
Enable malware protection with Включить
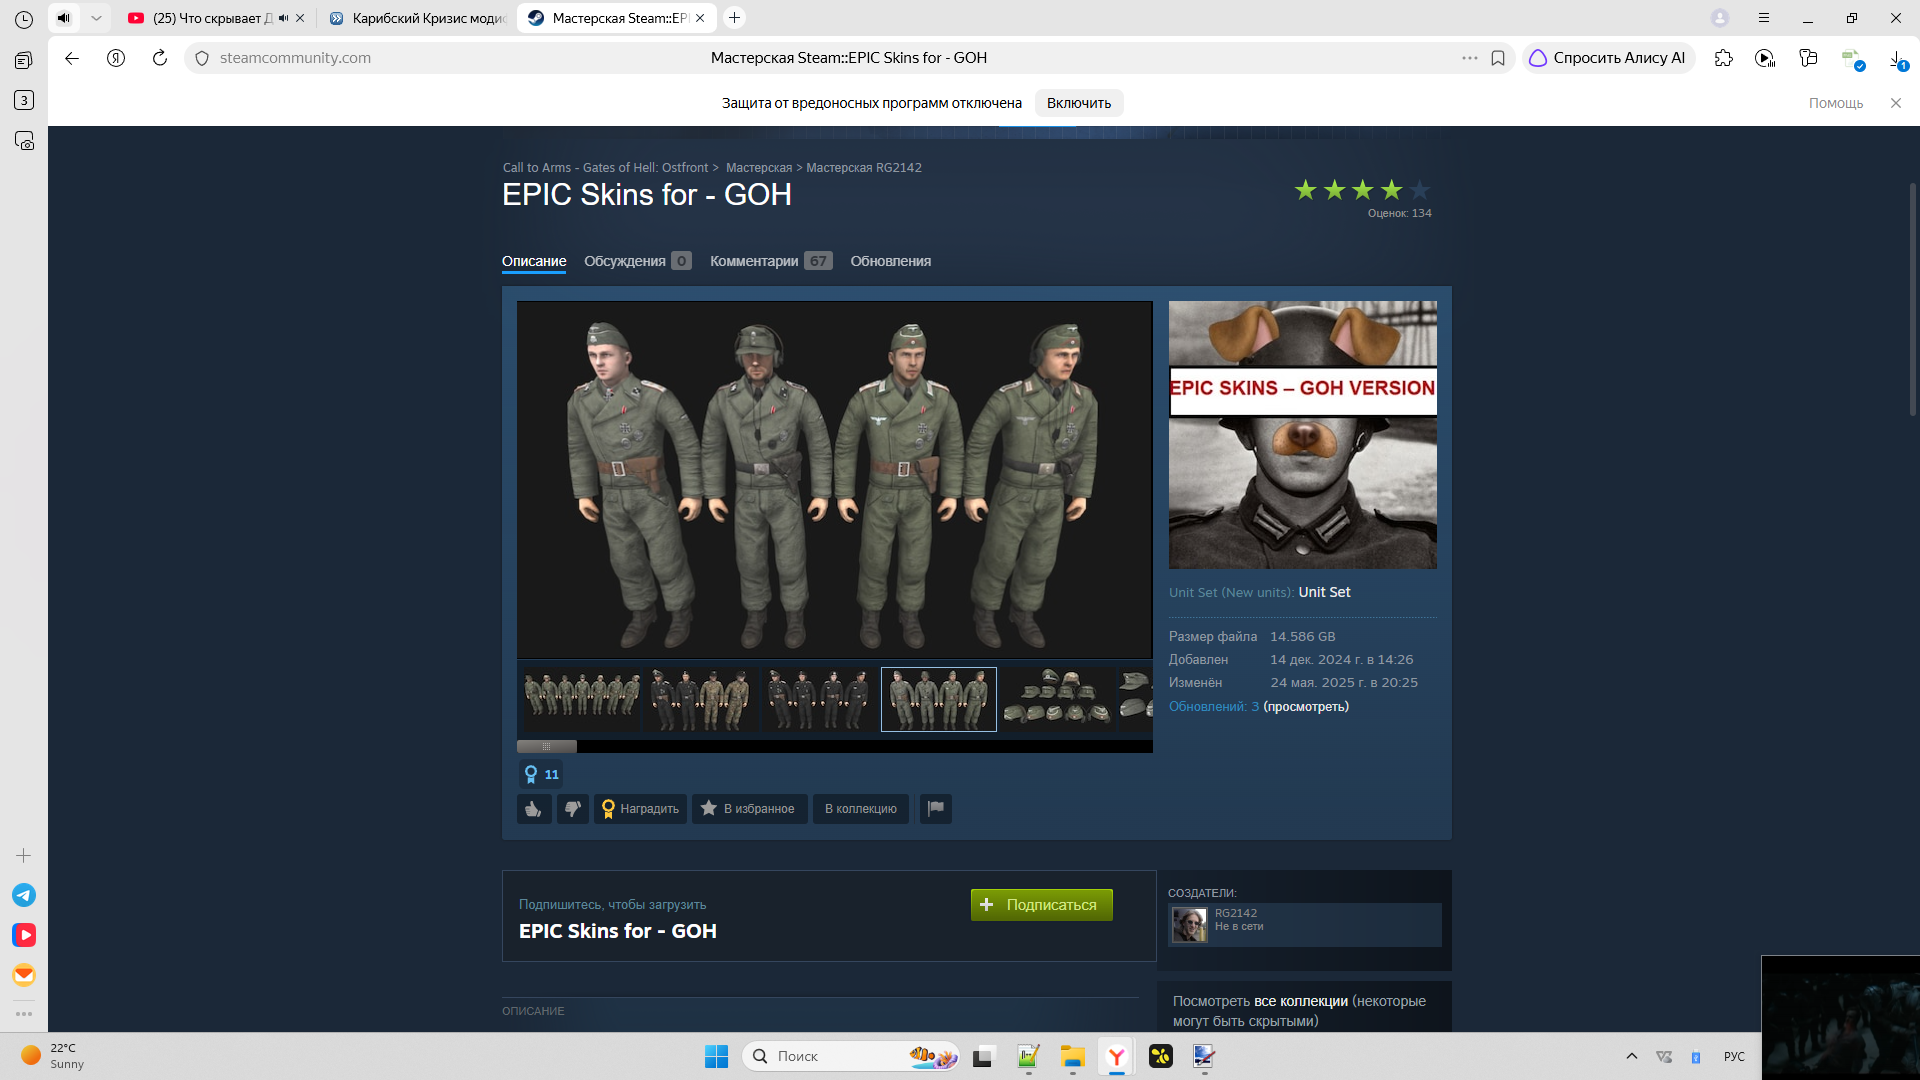click(x=1079, y=103)
